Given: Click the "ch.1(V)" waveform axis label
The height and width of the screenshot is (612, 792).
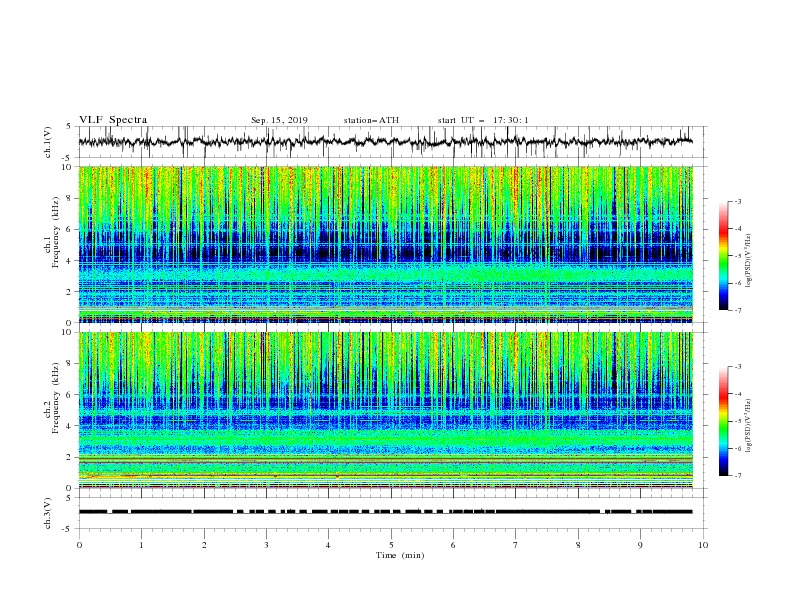Looking at the screenshot, I should click(48, 142).
